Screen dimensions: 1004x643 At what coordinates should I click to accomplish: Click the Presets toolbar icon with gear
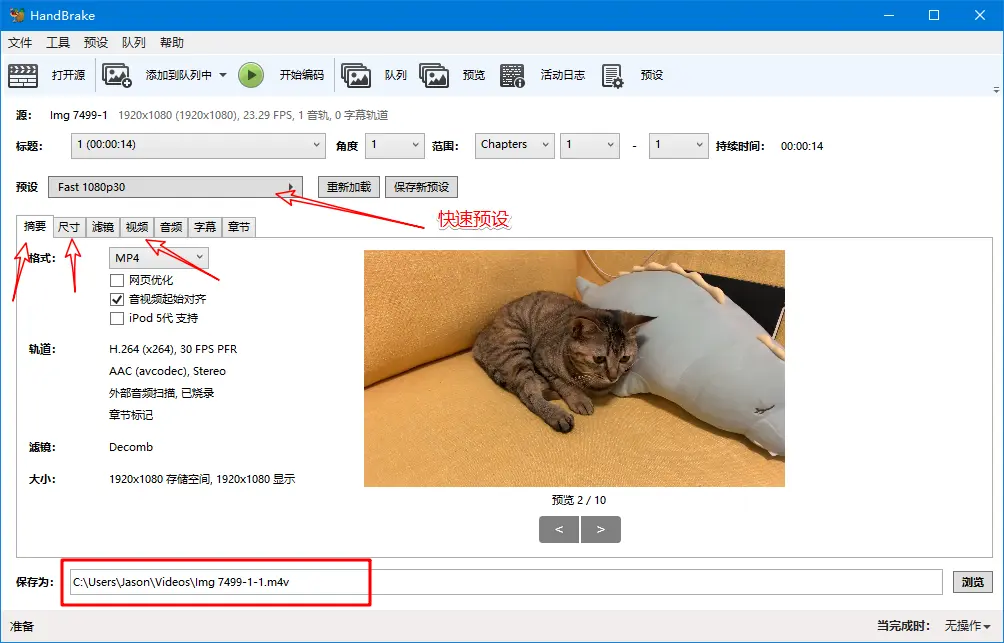point(612,76)
